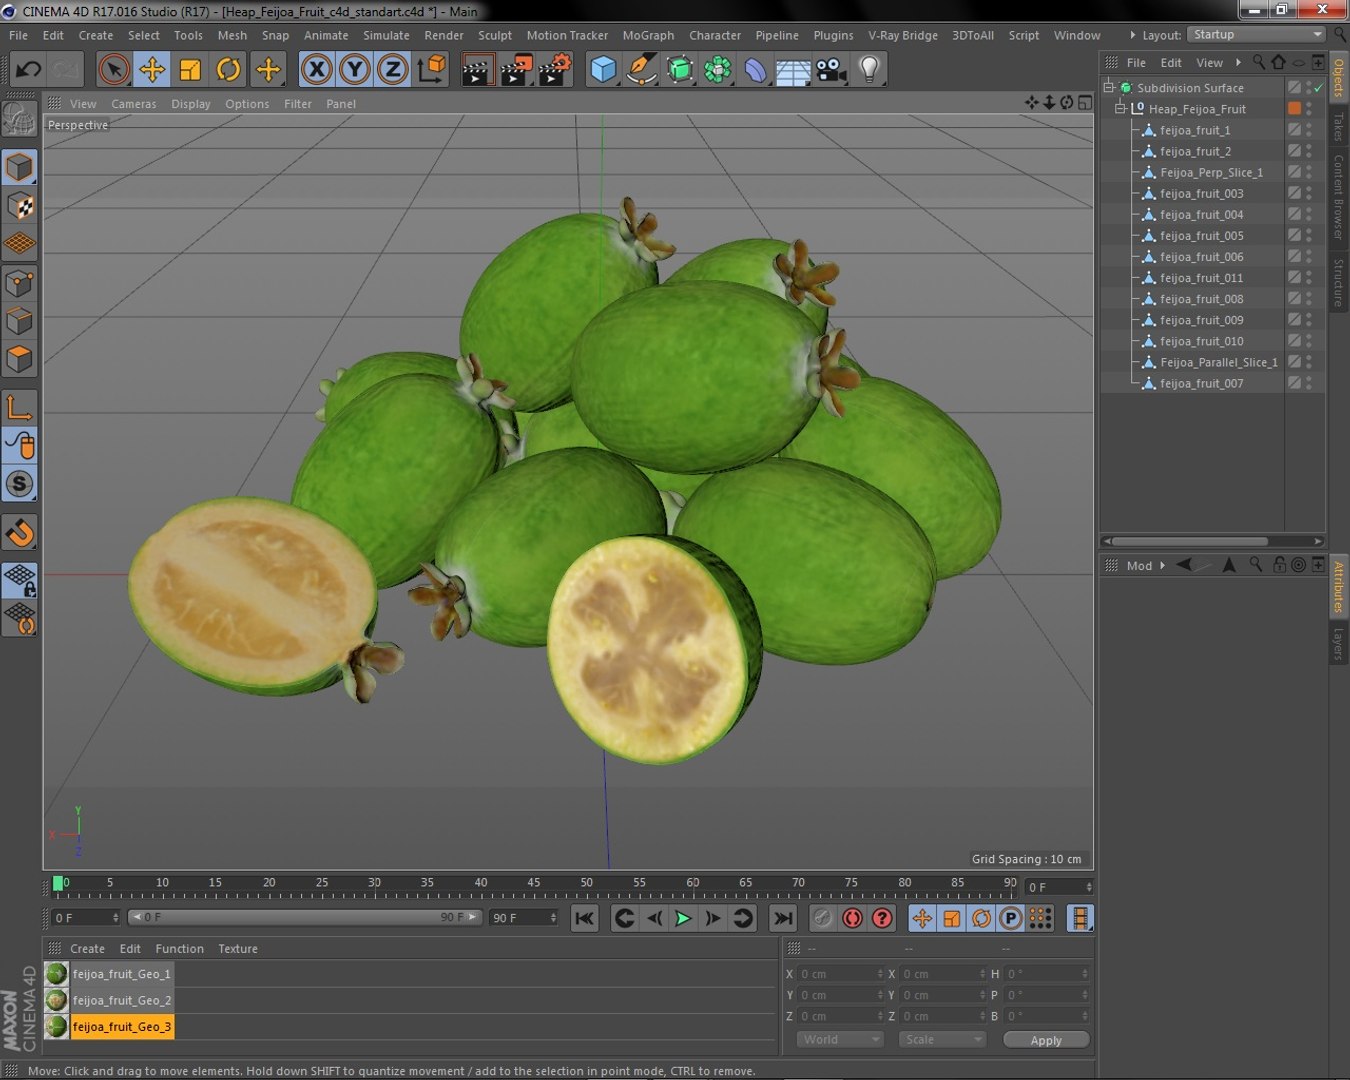
Task: Toggle visibility dots for feijoa_fruit_007
Action: (1309, 383)
